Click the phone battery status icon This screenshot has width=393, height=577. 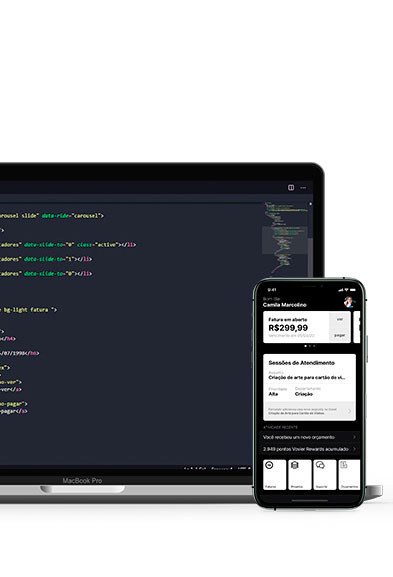tap(353, 290)
